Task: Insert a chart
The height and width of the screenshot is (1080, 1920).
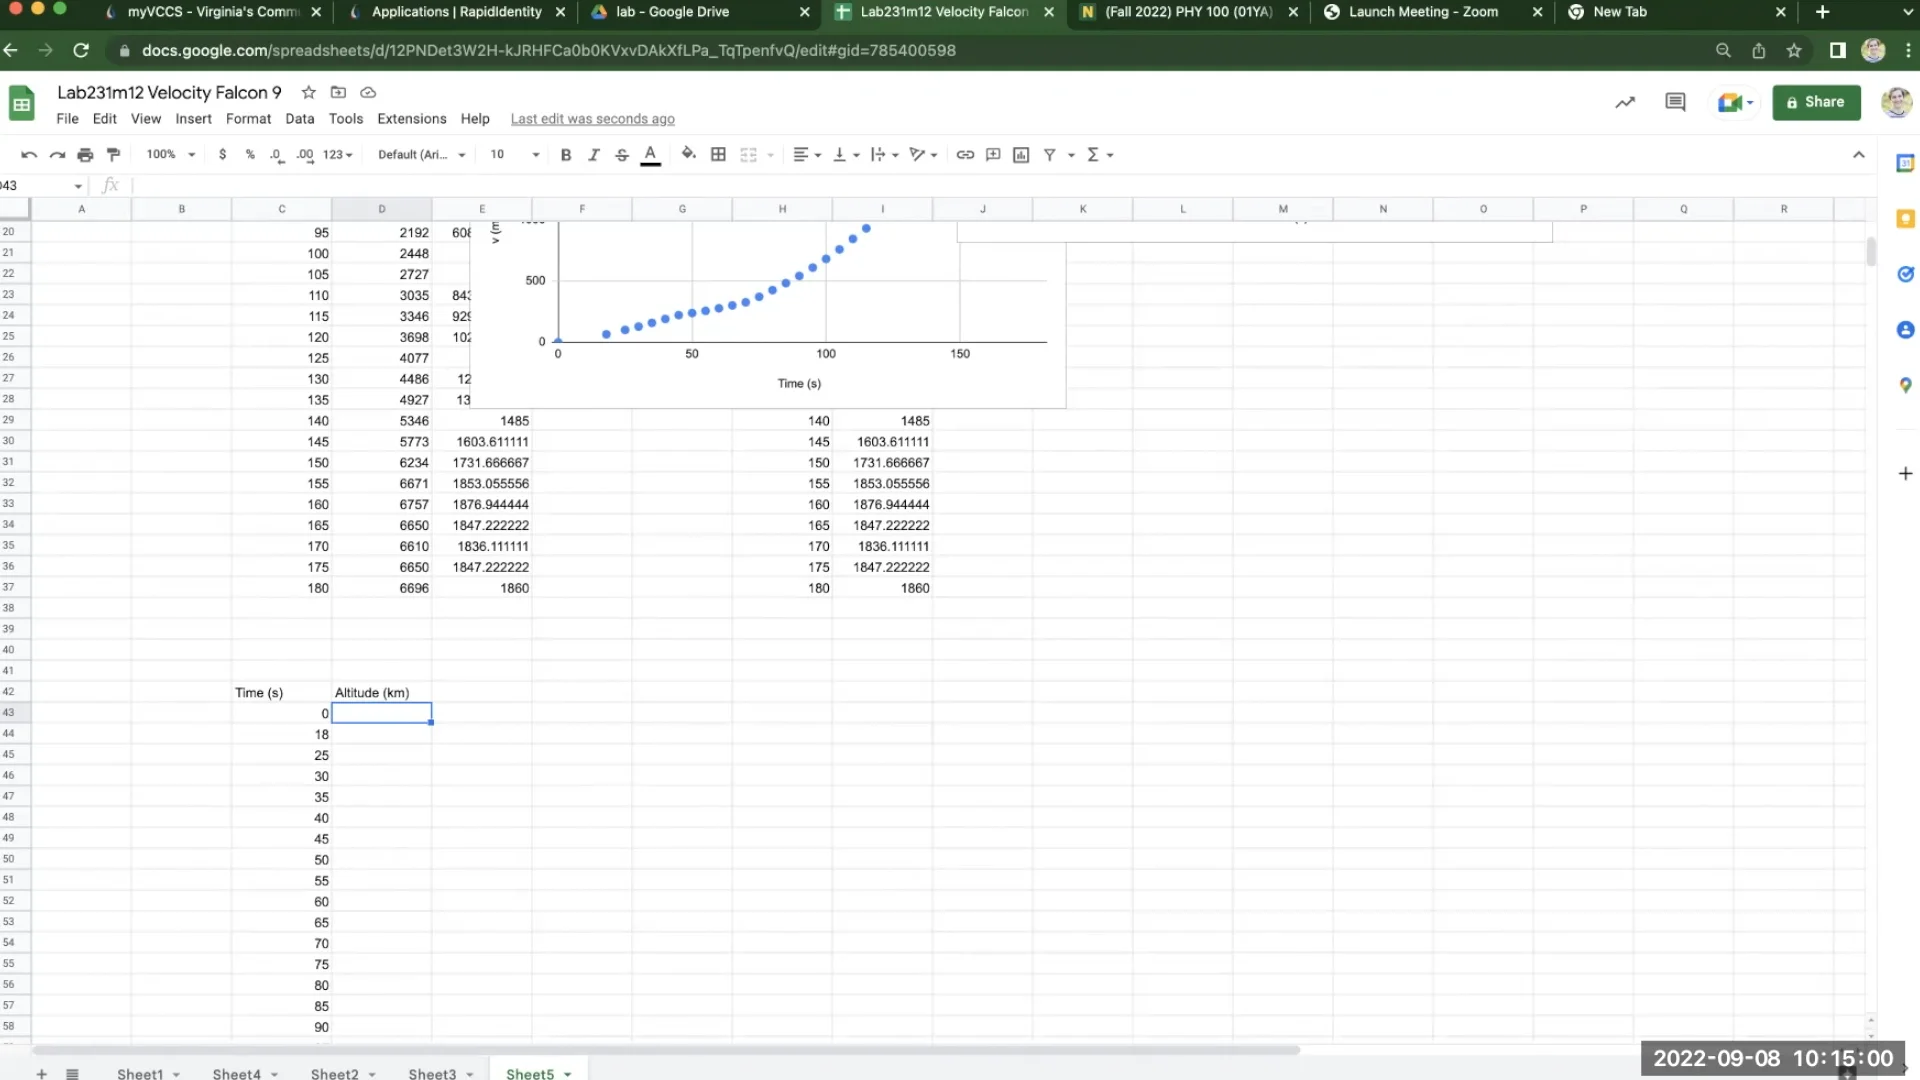Action: (x=1021, y=154)
